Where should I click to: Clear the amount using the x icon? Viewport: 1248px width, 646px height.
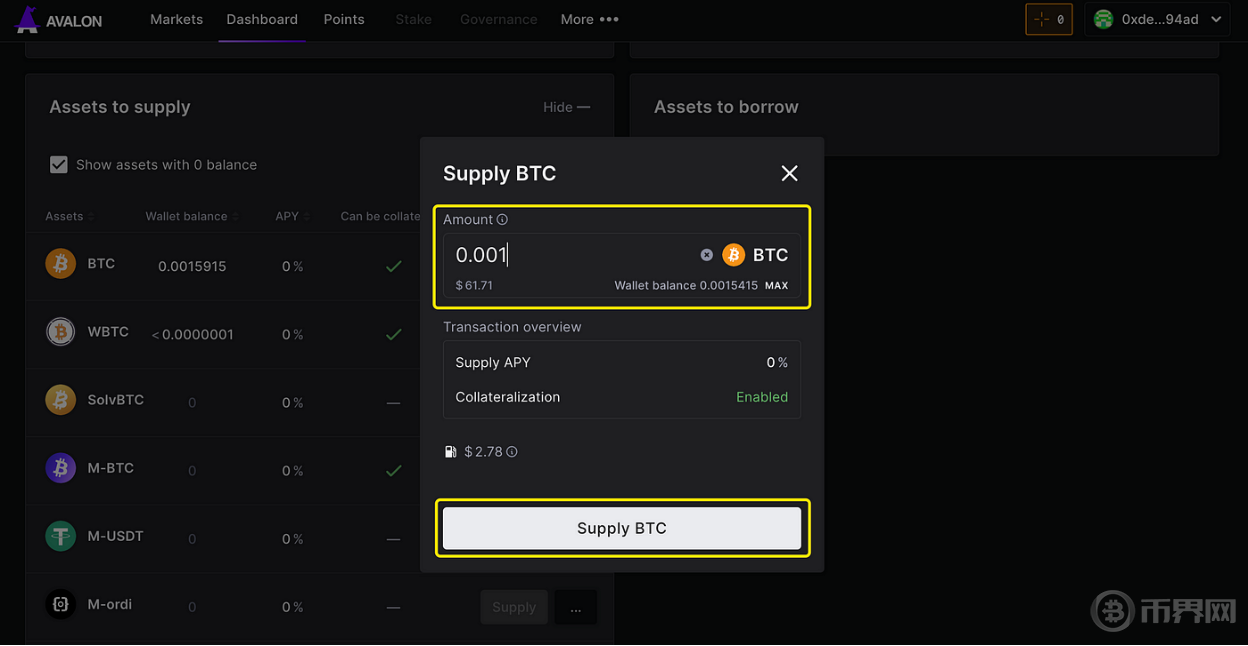click(x=706, y=254)
